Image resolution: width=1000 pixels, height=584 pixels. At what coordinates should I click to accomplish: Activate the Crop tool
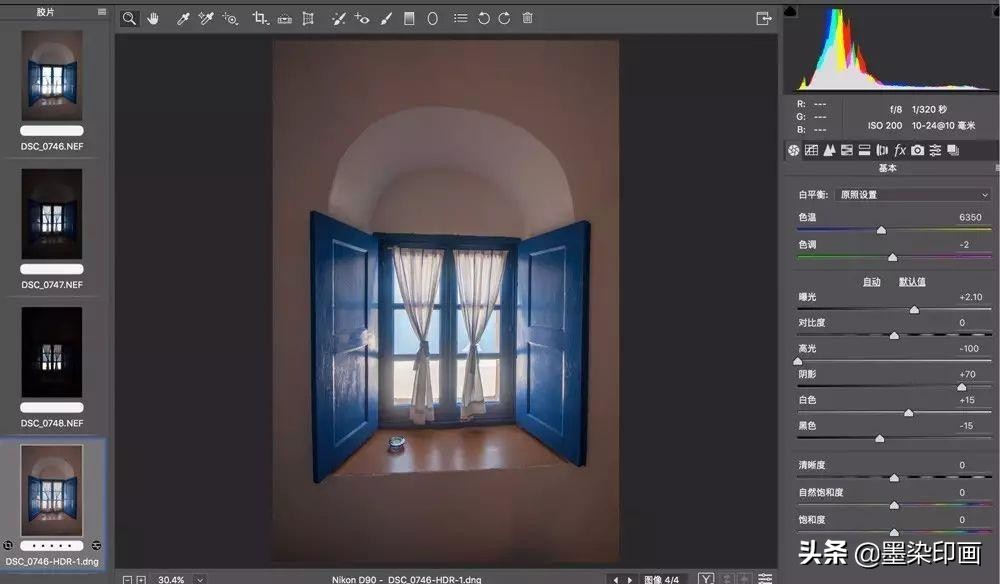[x=260, y=18]
